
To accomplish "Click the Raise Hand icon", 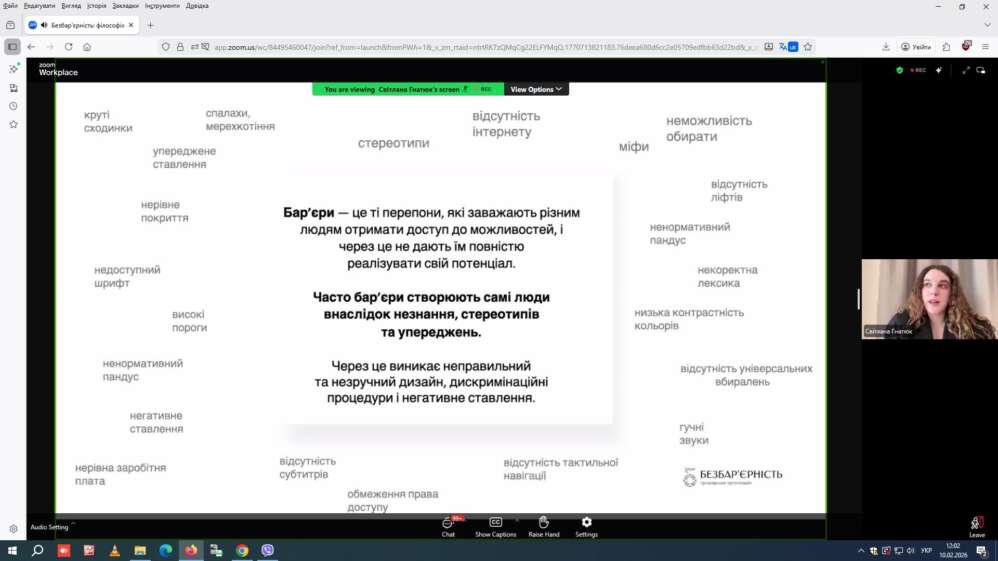I will [543, 525].
